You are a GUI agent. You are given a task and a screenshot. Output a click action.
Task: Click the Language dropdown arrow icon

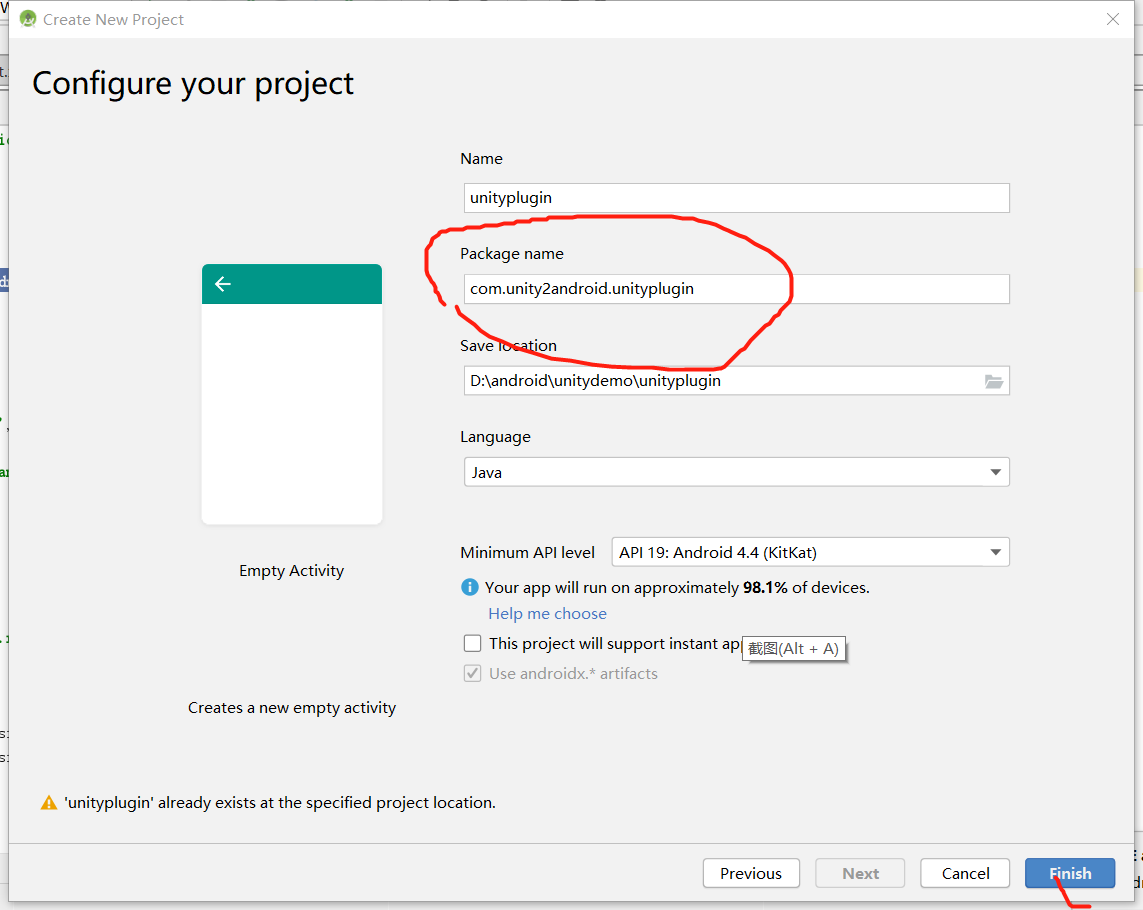click(x=995, y=471)
